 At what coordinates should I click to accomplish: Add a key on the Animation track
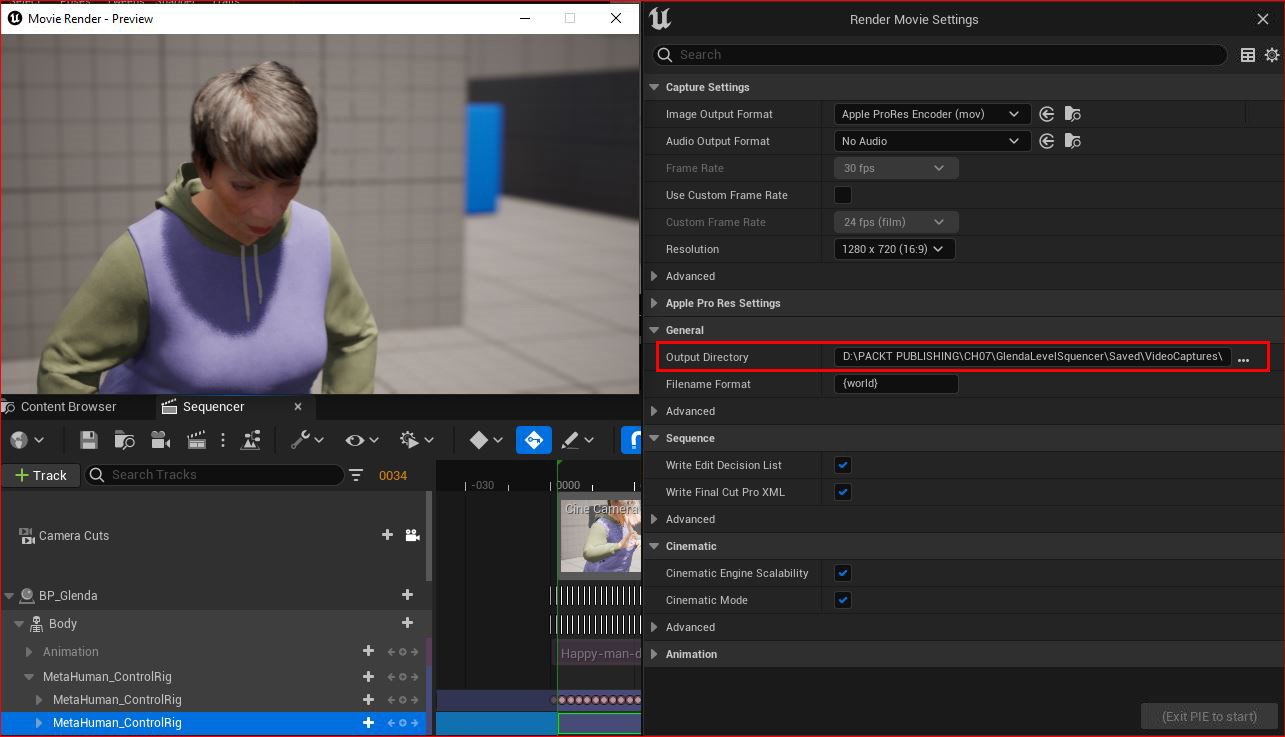(x=403, y=652)
